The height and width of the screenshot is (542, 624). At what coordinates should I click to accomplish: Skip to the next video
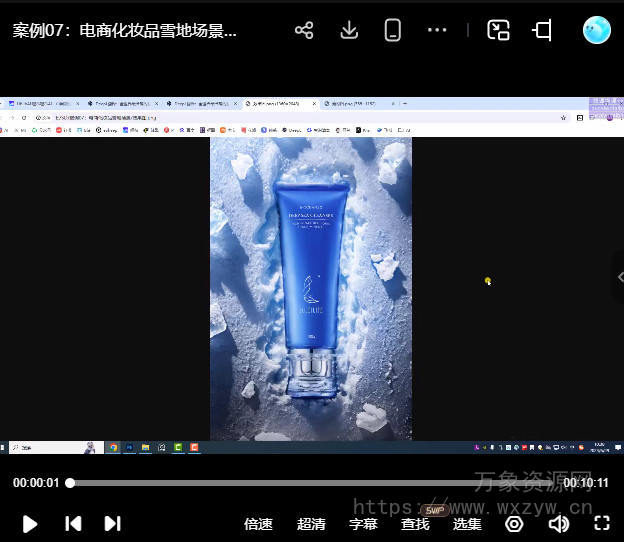(113, 523)
